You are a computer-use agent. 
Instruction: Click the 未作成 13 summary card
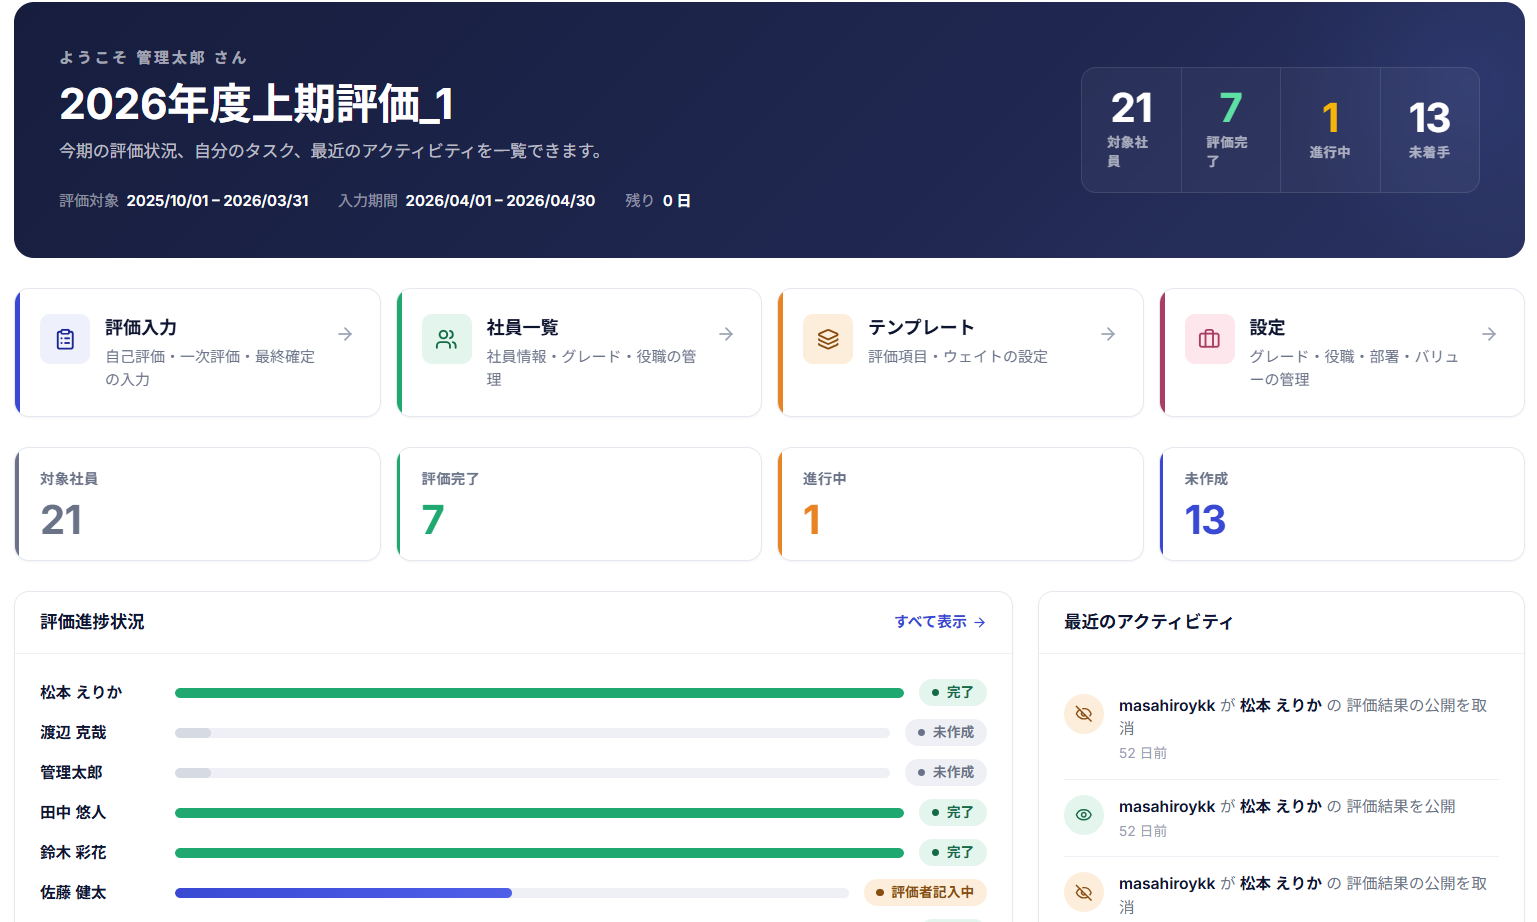[x=1342, y=504]
